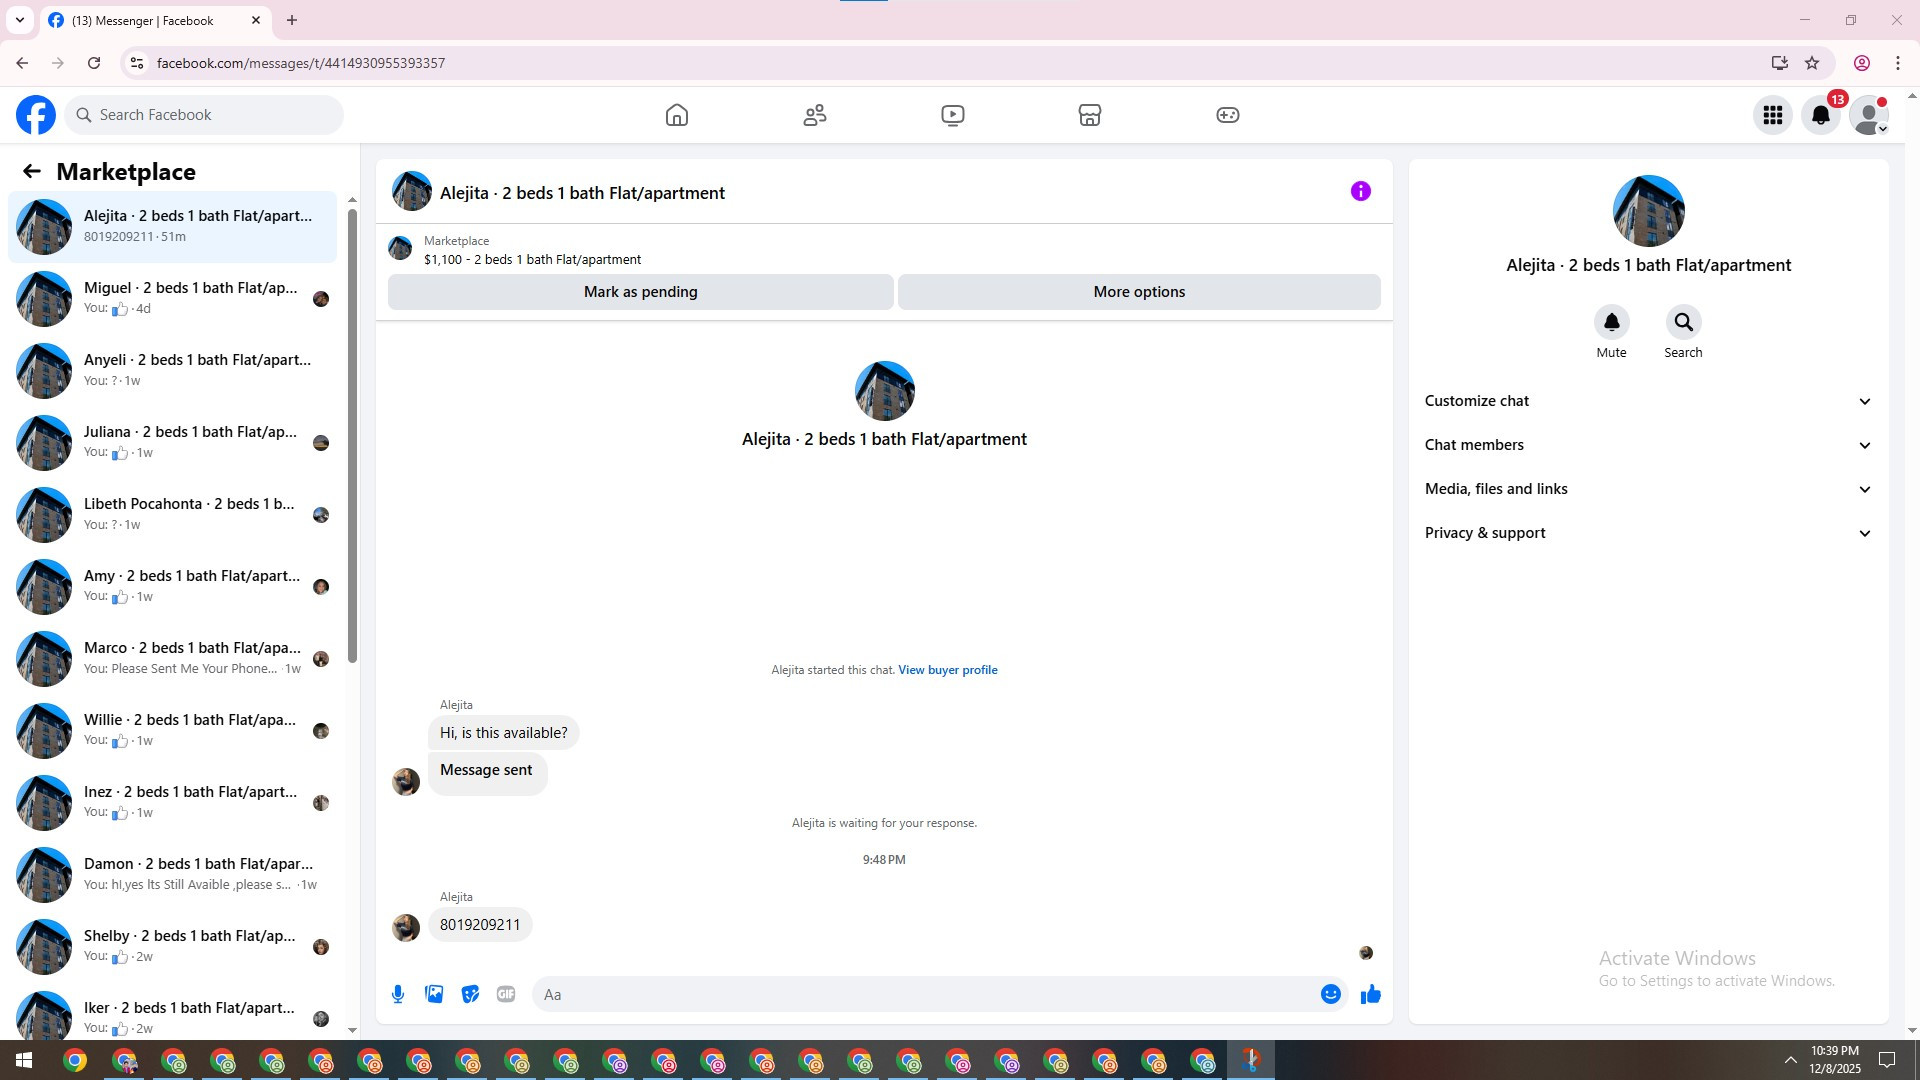Expand the Privacy & support section

coord(1648,533)
